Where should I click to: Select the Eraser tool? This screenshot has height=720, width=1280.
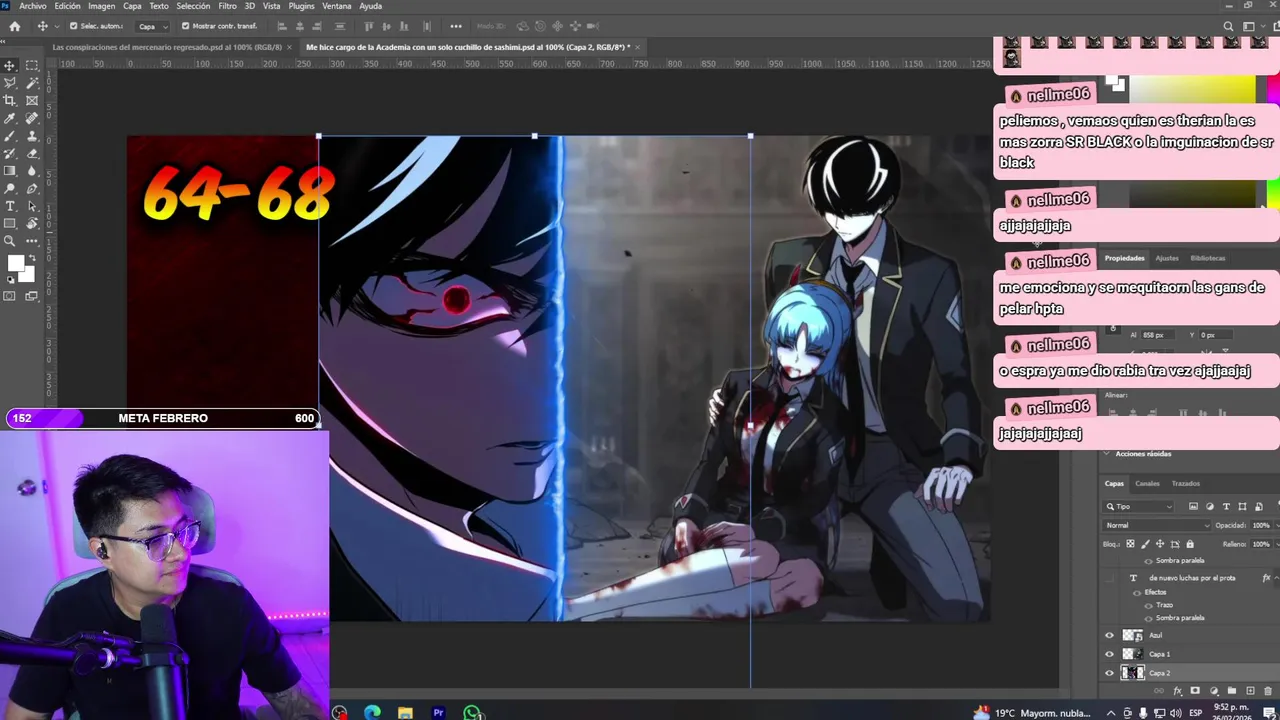click(32, 153)
